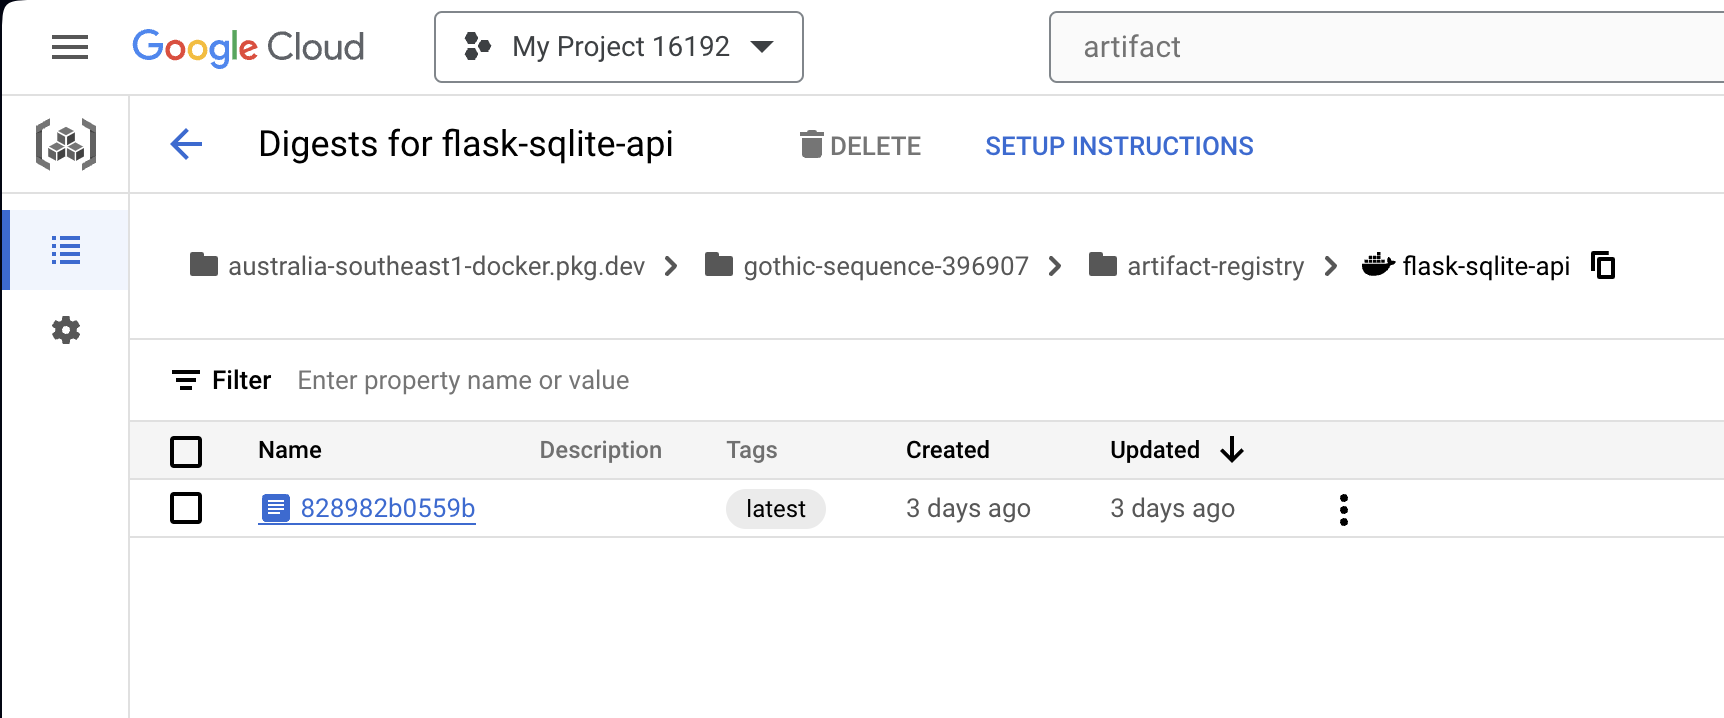Viewport: 1724px width, 718px height.
Task: Navigate to artifact-registry breadcrumb
Action: pos(1214,266)
